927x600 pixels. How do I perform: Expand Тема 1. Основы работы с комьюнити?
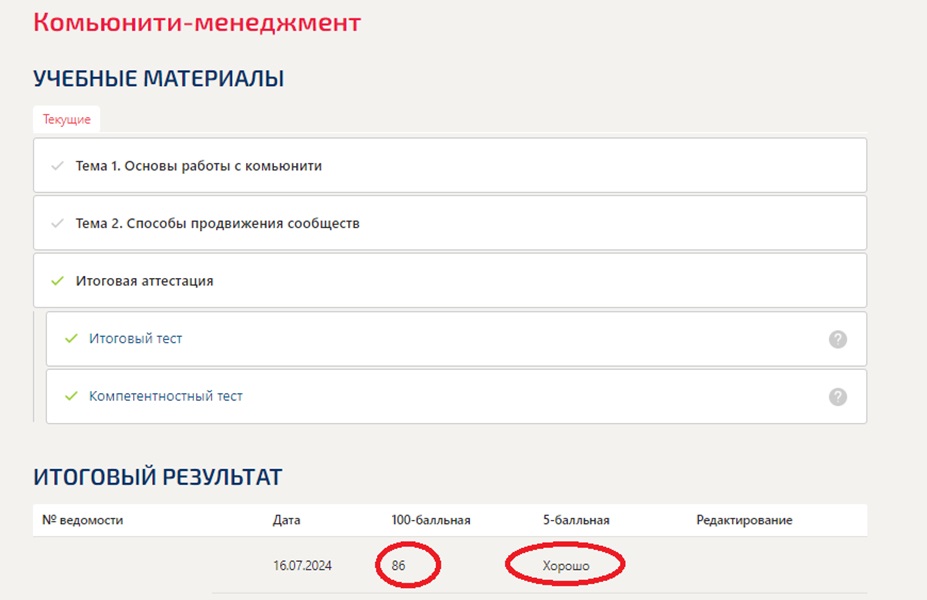click(450, 166)
